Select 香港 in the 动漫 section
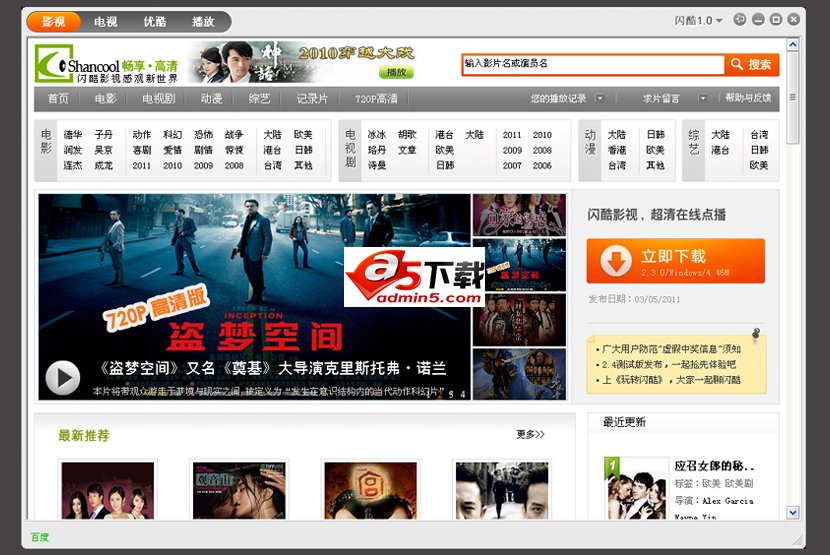 point(617,150)
